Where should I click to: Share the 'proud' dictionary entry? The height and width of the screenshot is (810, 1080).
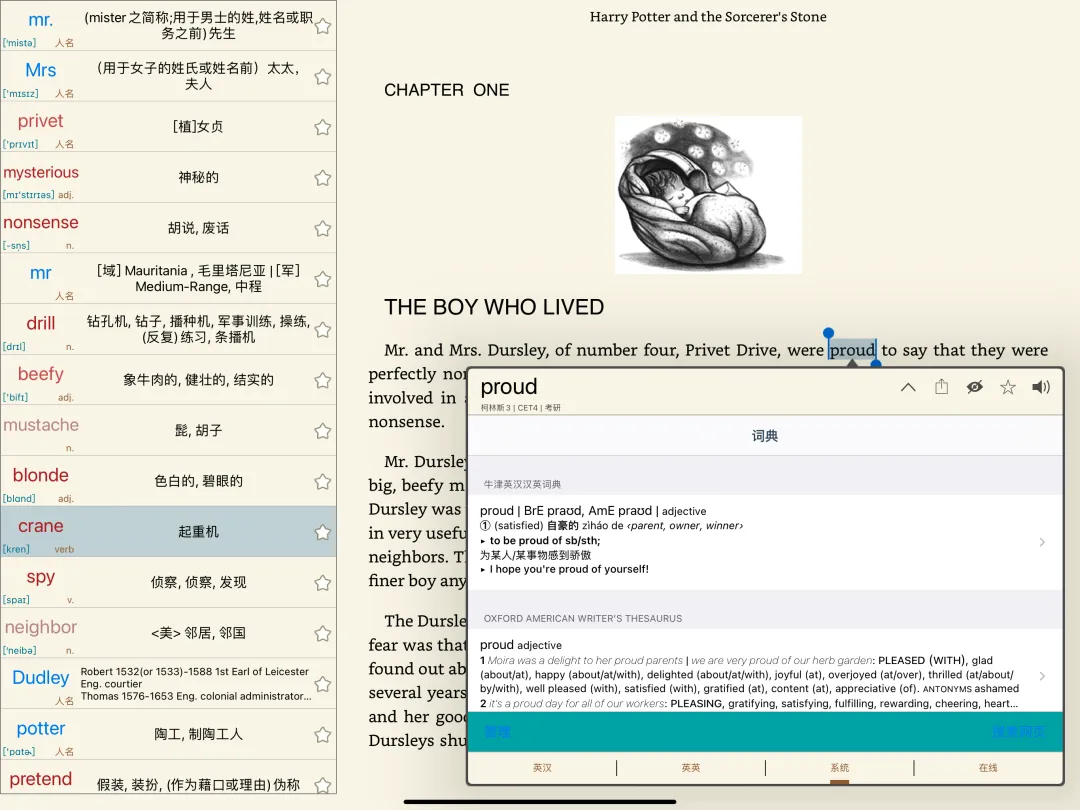click(x=942, y=386)
